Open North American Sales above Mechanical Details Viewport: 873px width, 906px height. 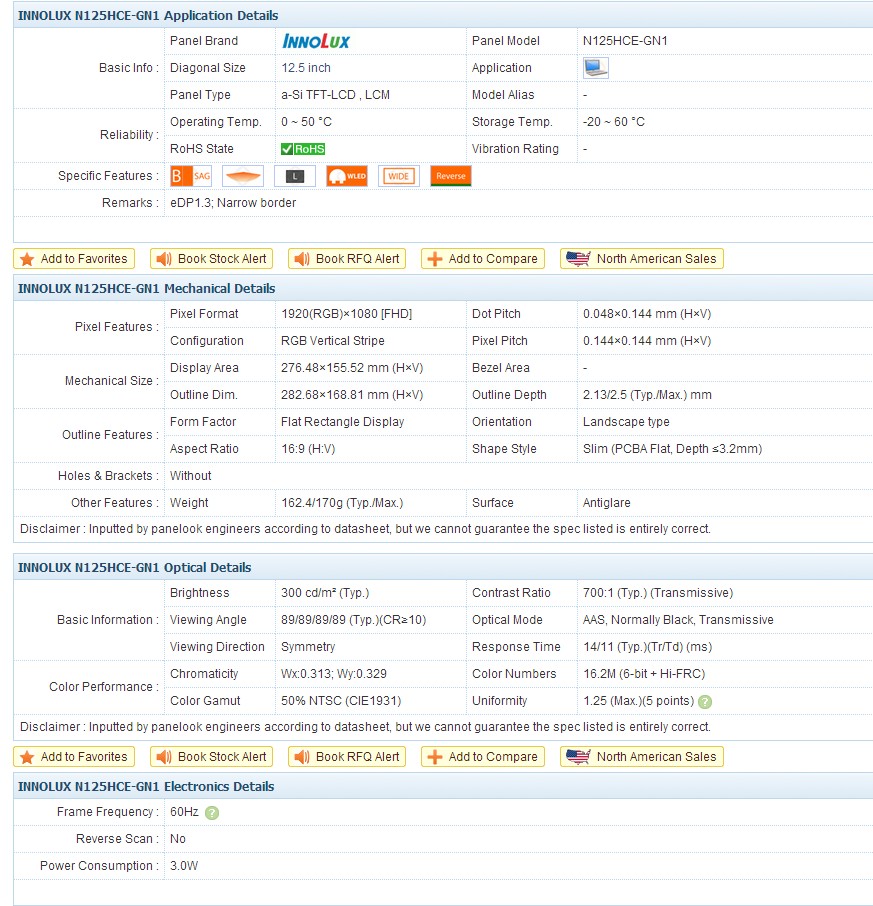coord(642,259)
